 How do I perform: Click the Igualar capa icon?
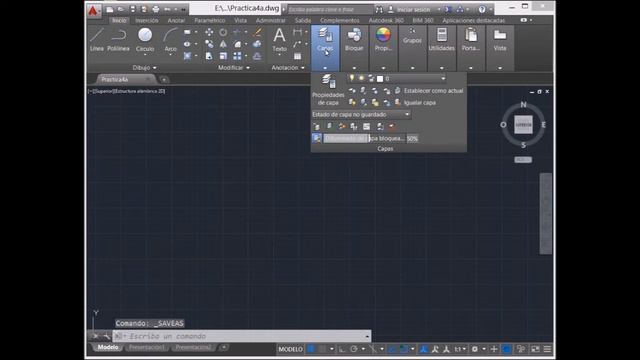point(398,102)
